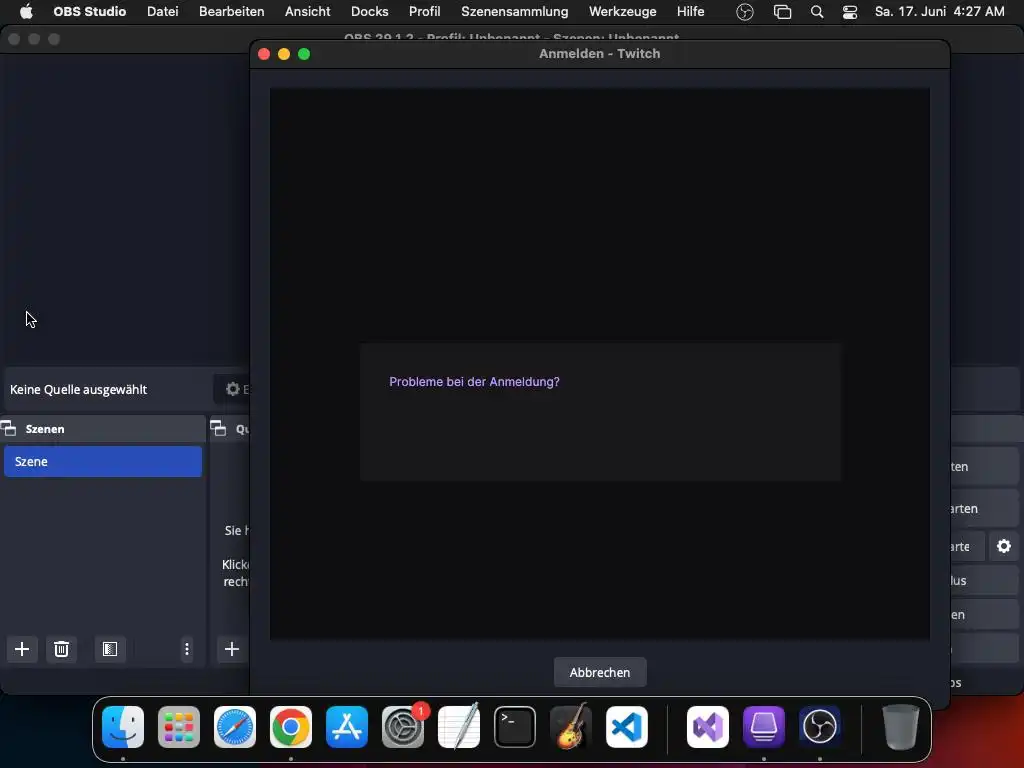Open the purple disk utility app in Dock
This screenshot has height=768, width=1024.
[764, 727]
